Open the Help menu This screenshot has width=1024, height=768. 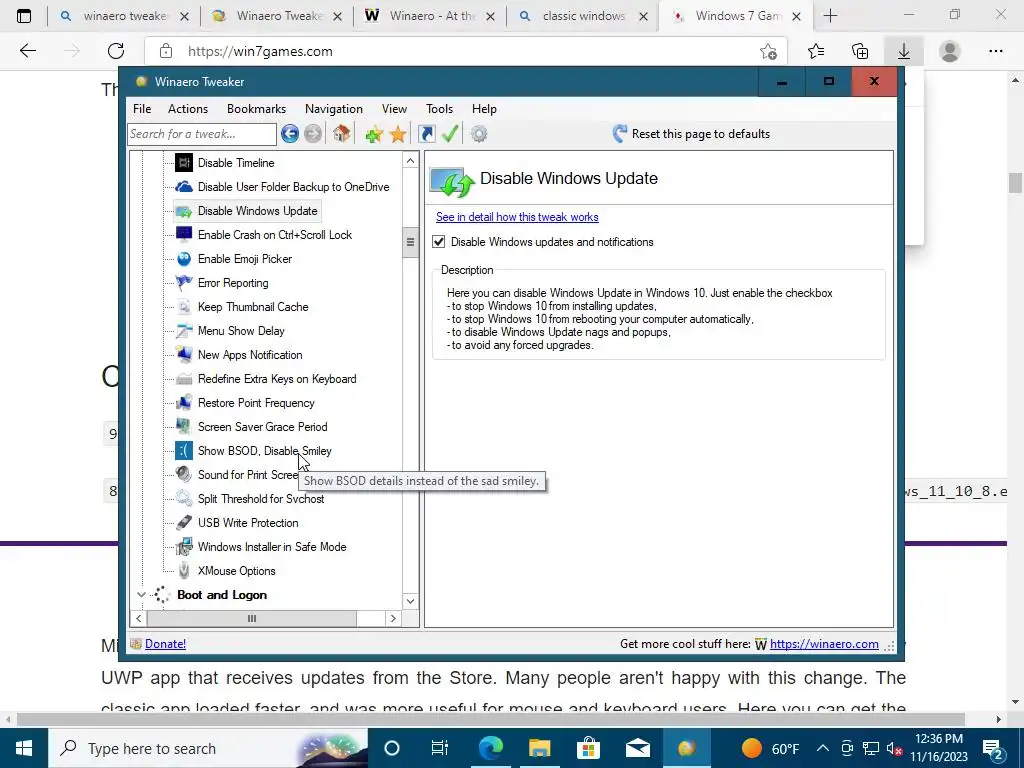(x=484, y=109)
